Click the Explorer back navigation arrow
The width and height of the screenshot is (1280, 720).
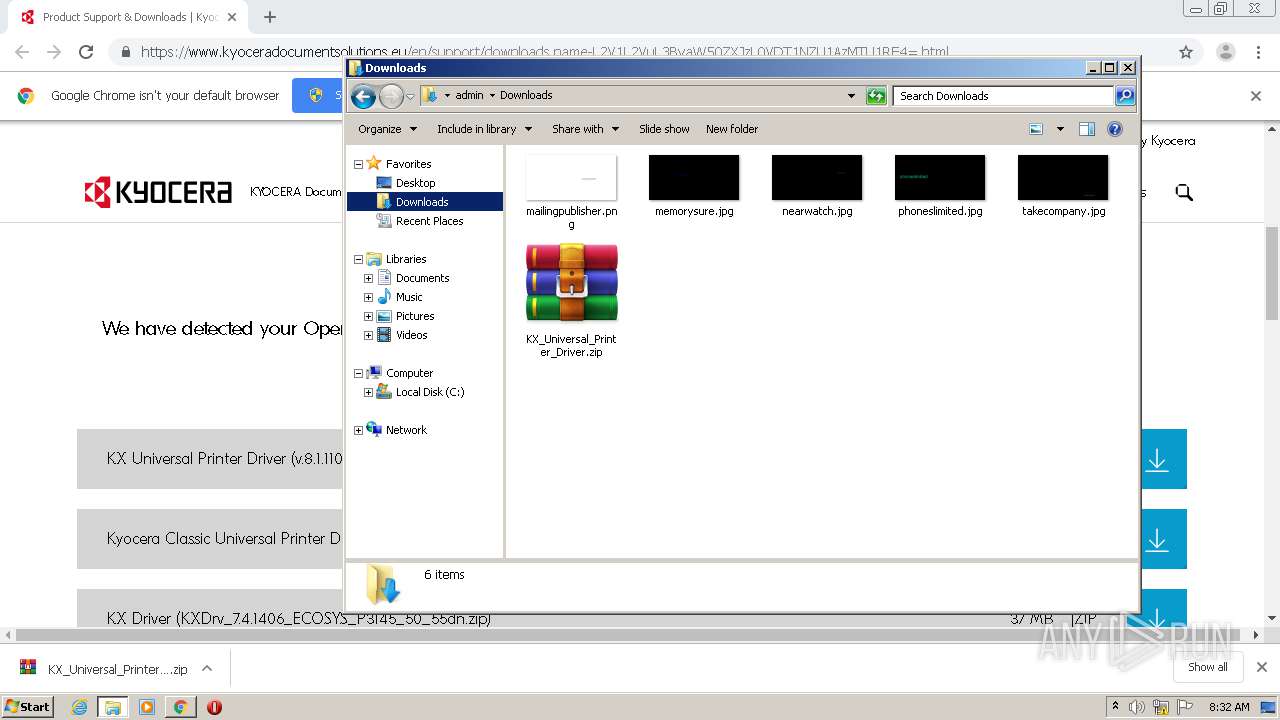click(x=363, y=96)
